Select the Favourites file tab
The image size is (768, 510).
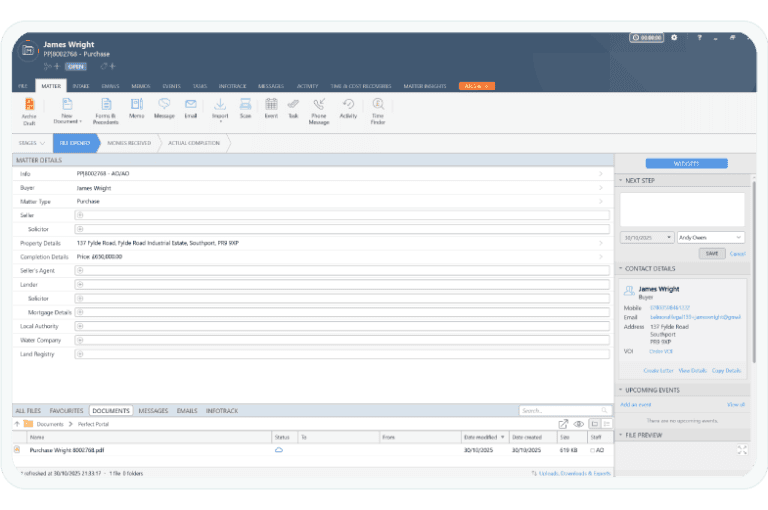[66, 410]
